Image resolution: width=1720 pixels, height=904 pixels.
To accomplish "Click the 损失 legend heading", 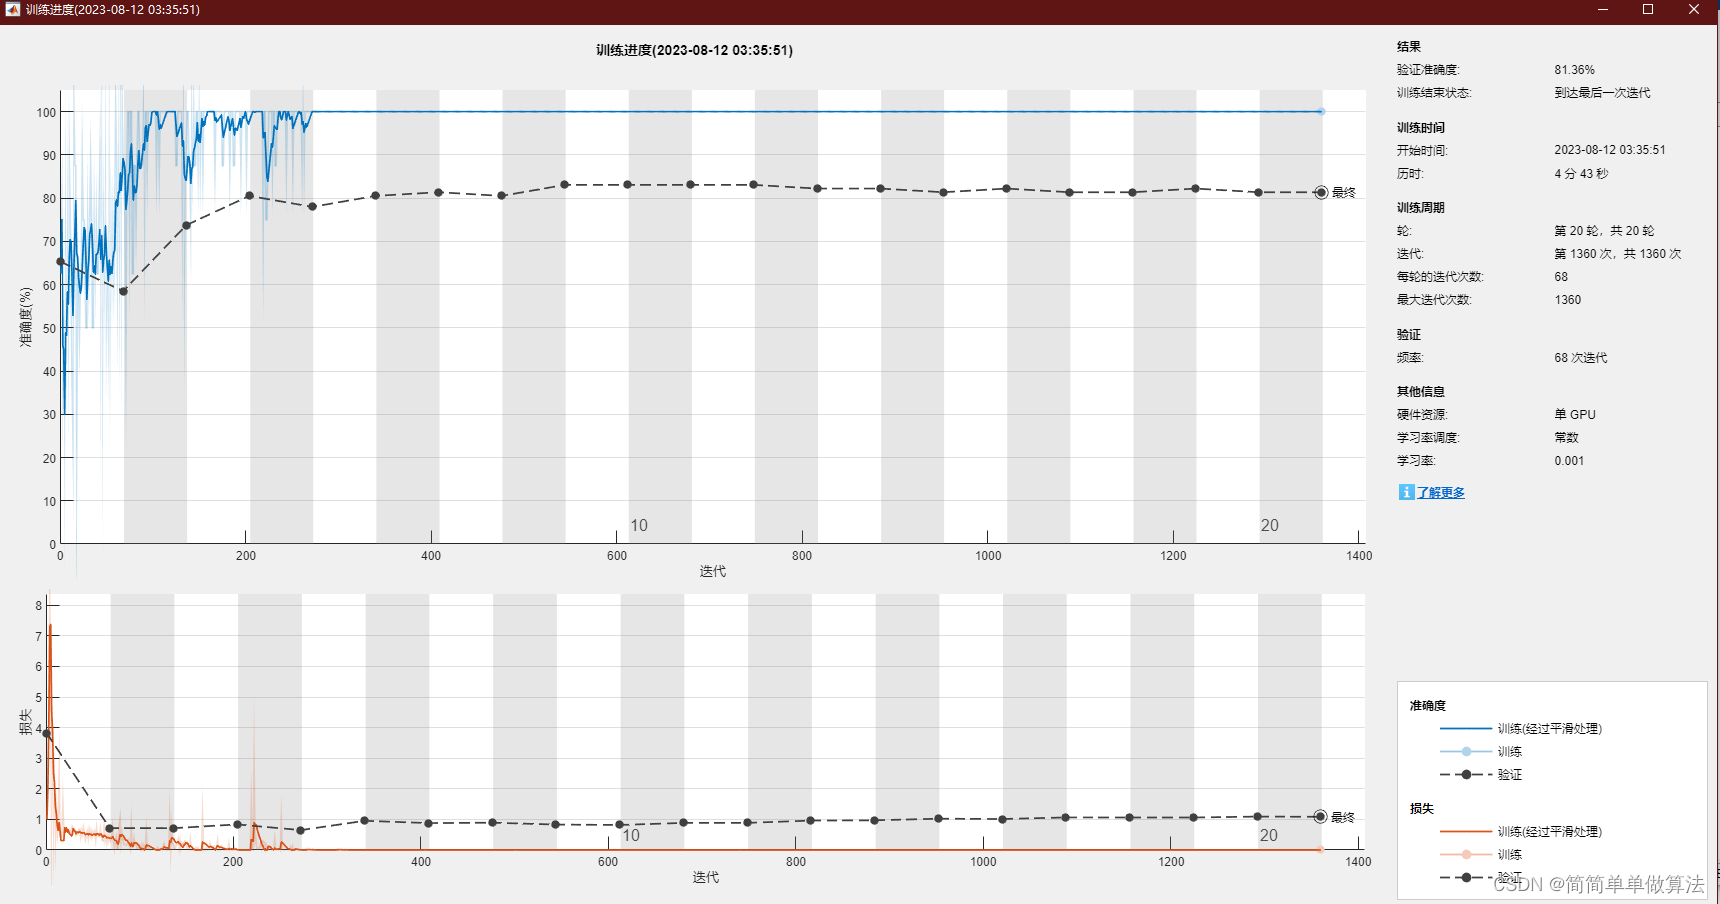I will (x=1422, y=809).
